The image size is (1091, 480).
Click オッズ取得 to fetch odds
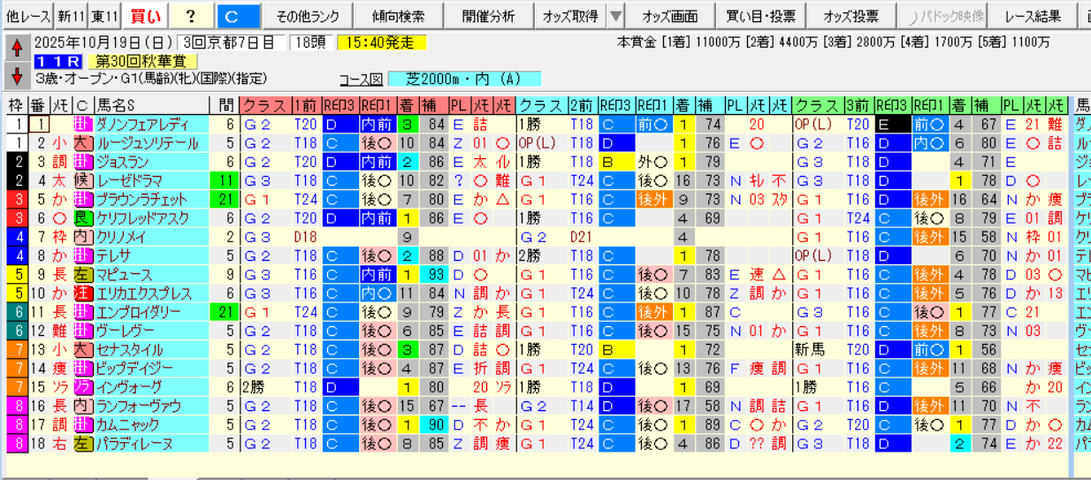[x=571, y=15]
